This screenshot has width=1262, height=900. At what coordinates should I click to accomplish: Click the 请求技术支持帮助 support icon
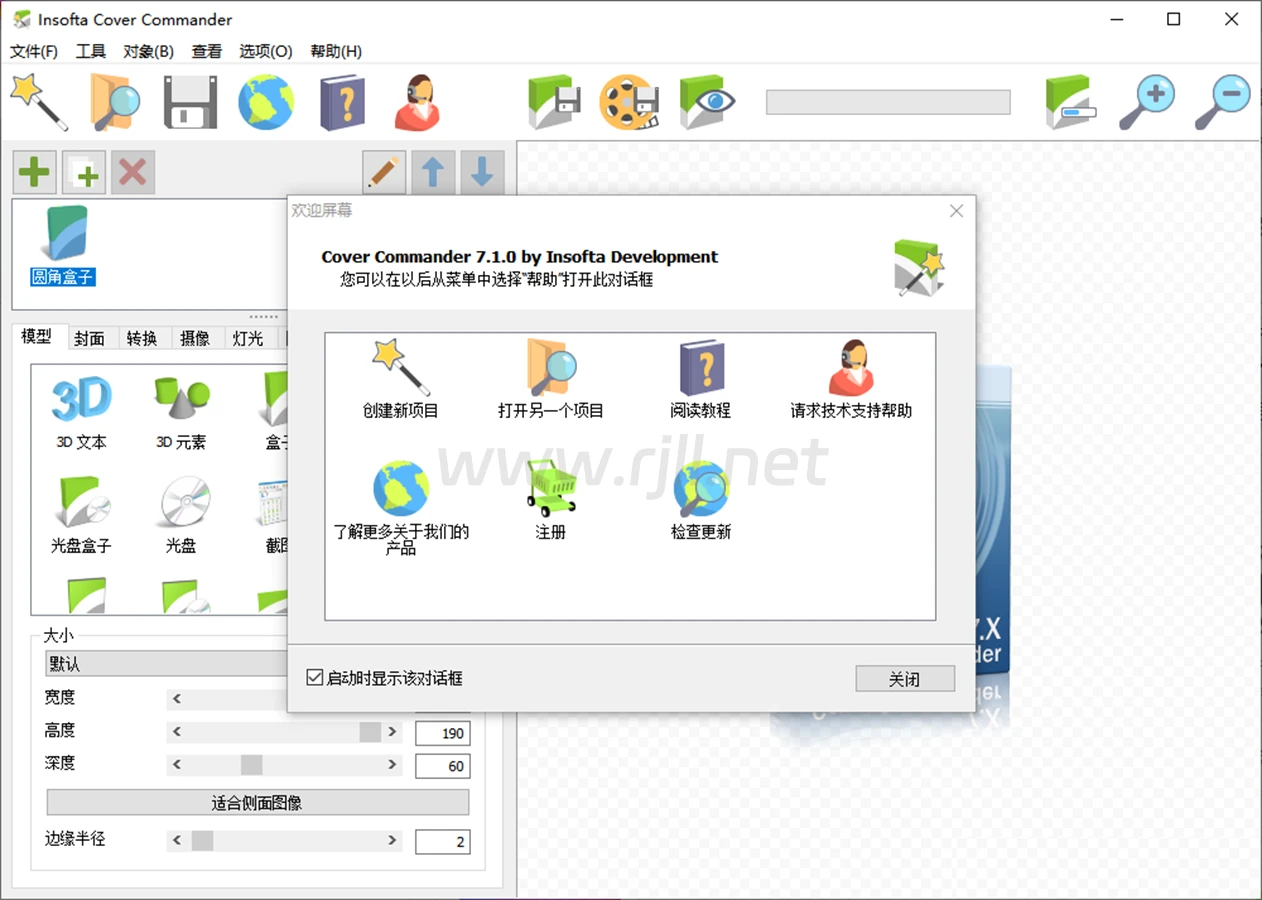click(851, 367)
